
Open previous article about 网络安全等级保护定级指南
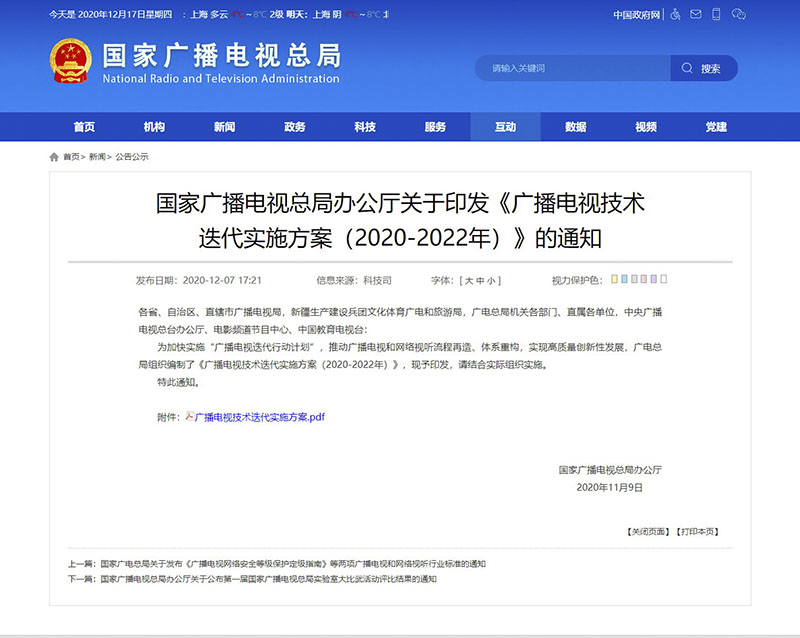click(293, 563)
